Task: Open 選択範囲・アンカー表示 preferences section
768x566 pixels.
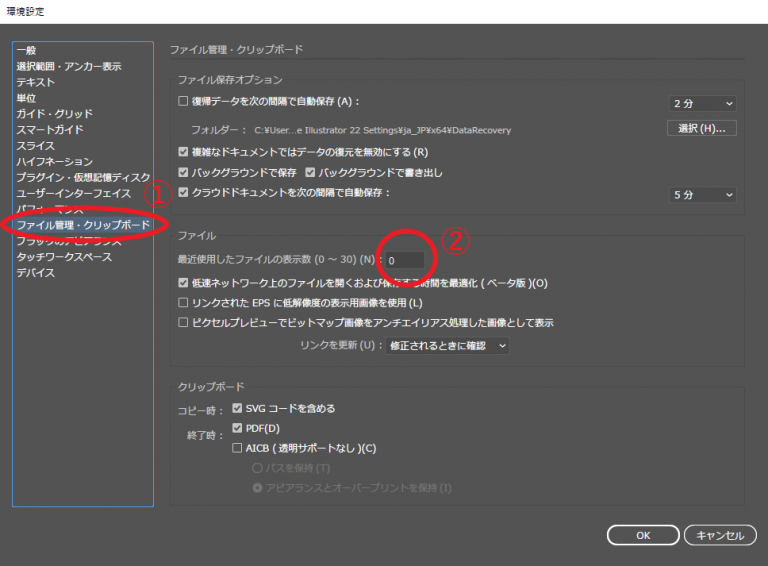Action: pyautogui.click(x=69, y=66)
